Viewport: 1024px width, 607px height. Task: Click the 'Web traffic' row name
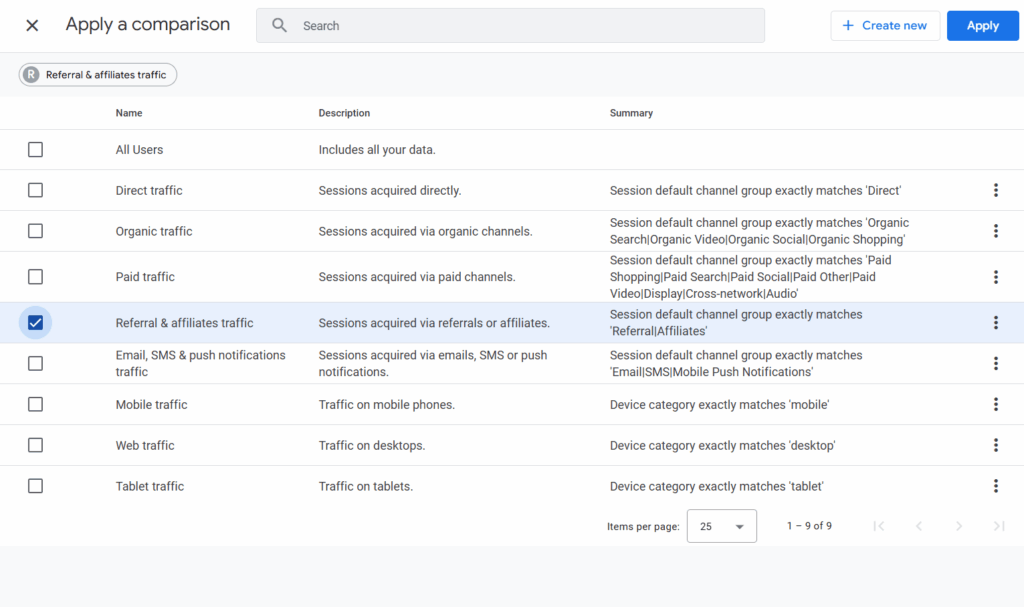point(145,445)
